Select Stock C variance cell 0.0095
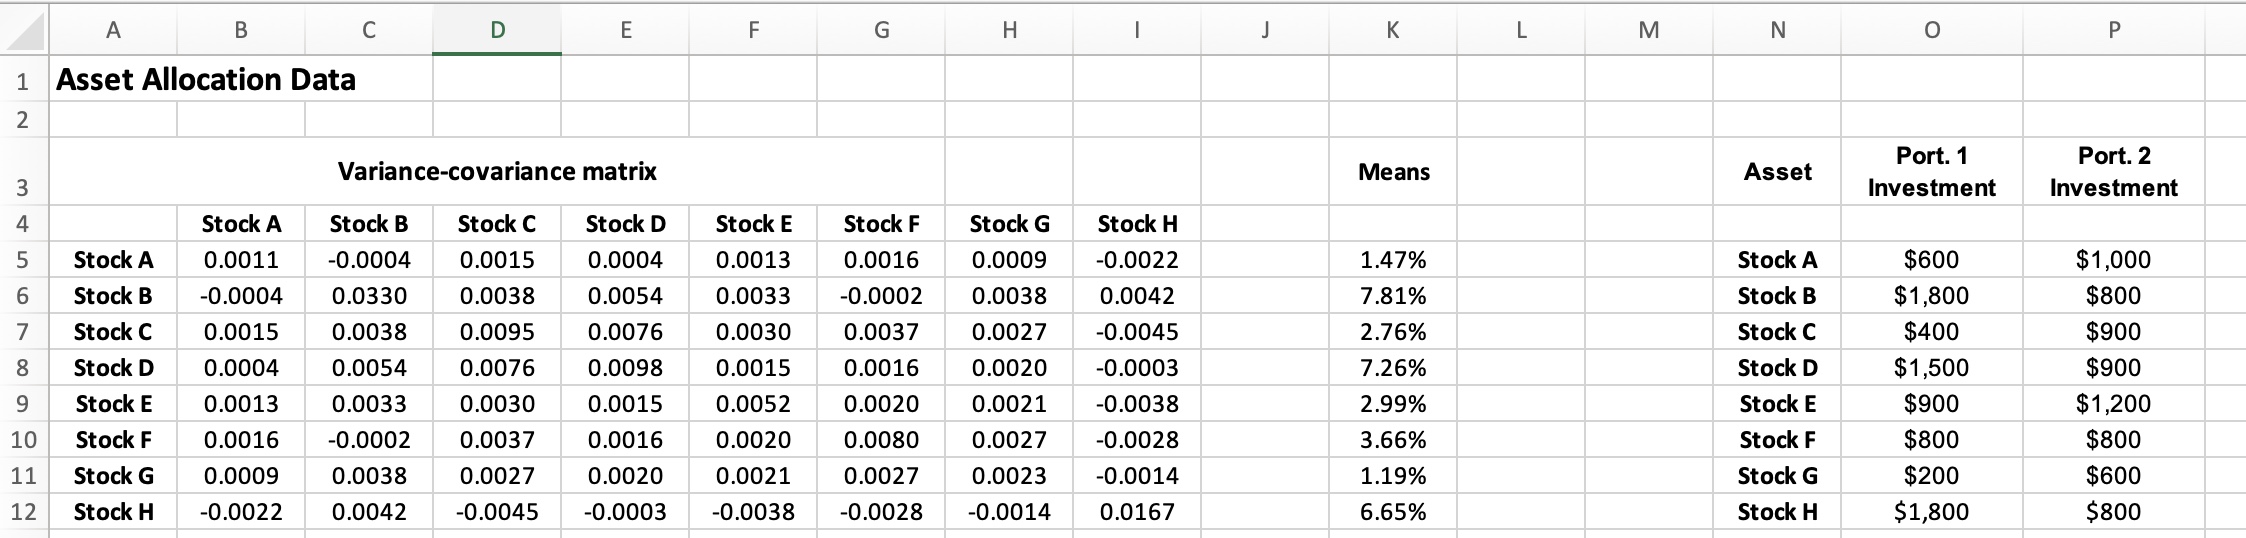This screenshot has height=538, width=2246. click(x=497, y=332)
